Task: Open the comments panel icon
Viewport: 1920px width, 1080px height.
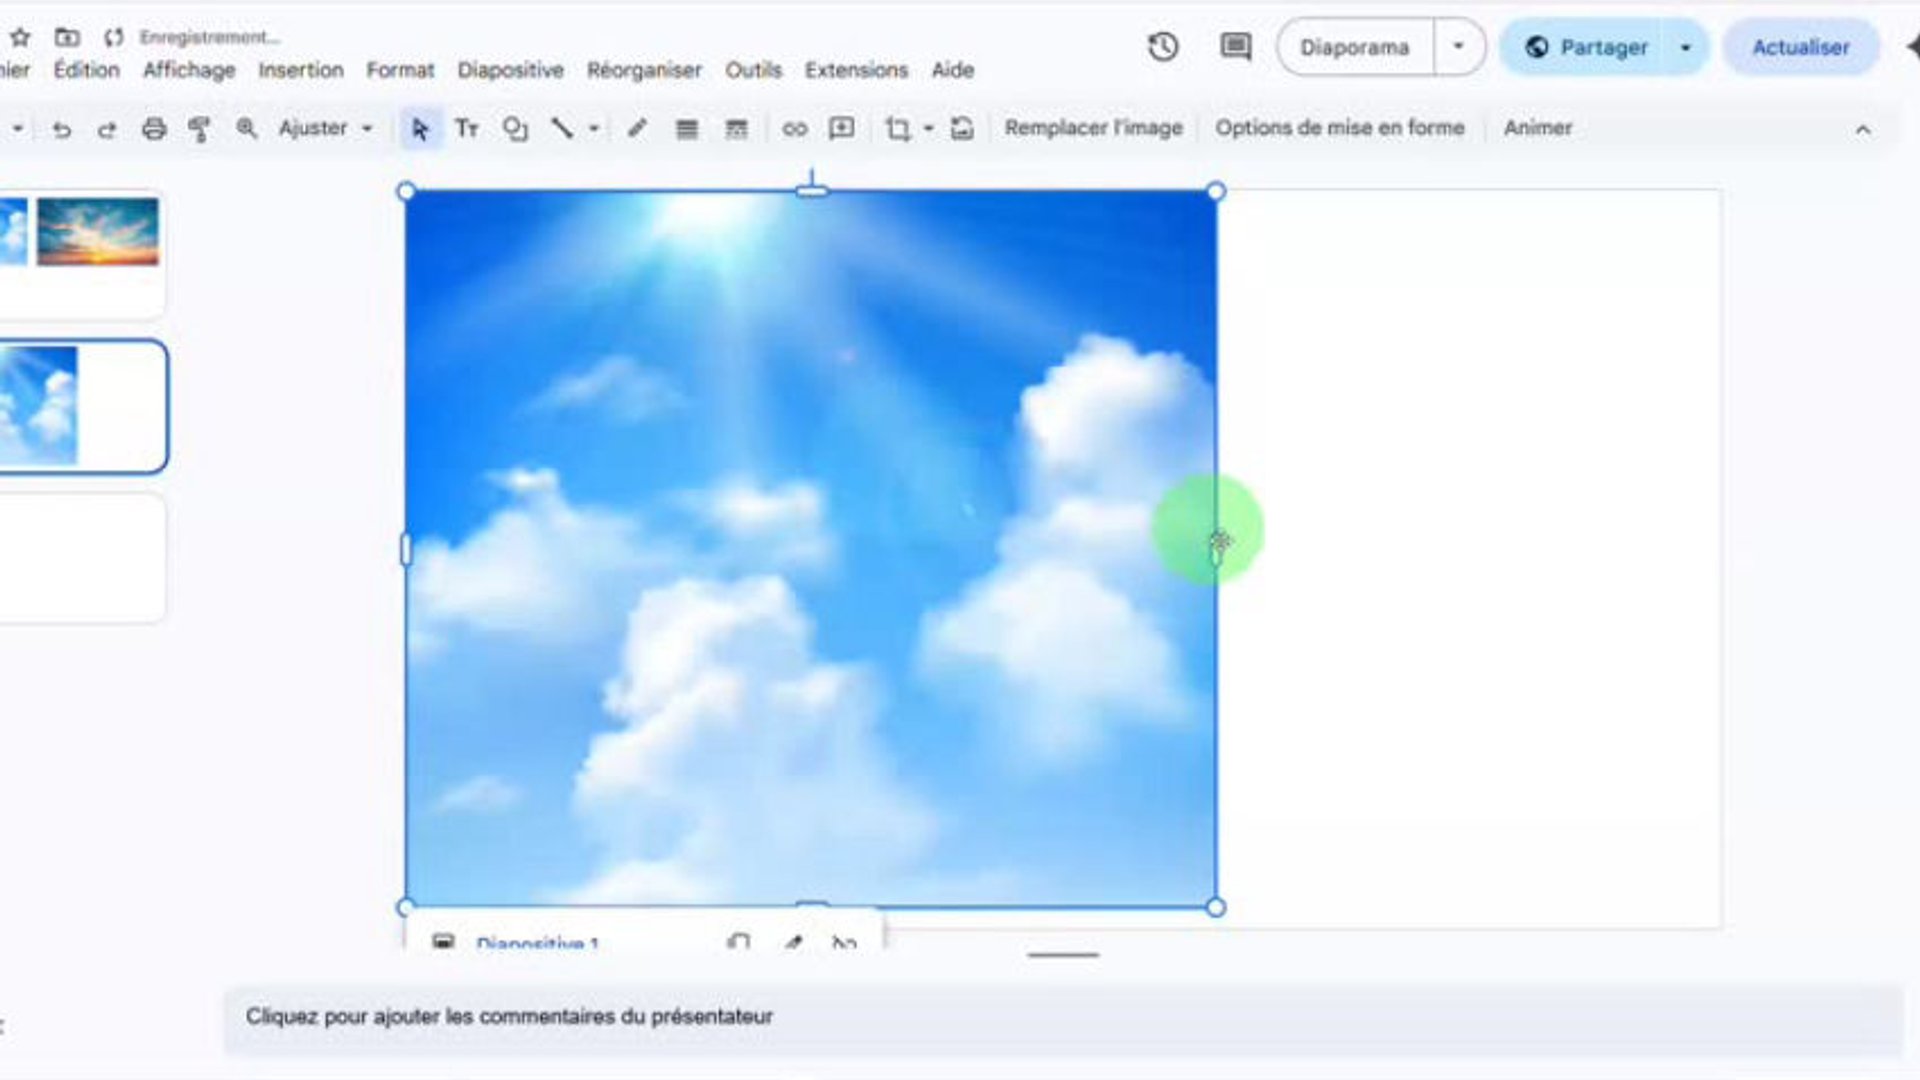Action: [1236, 47]
